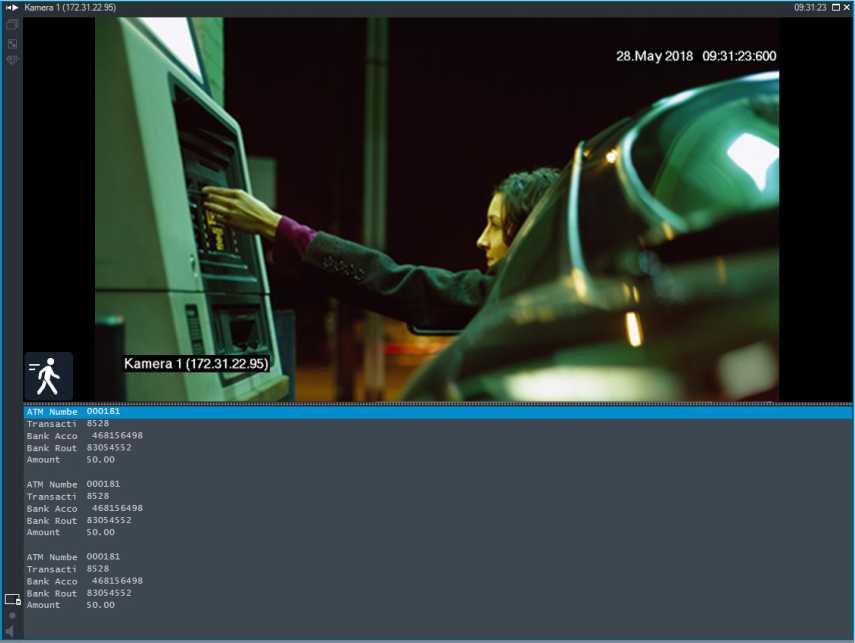Click the motion detection walking person icon
The width and height of the screenshot is (855, 643).
click(48, 376)
